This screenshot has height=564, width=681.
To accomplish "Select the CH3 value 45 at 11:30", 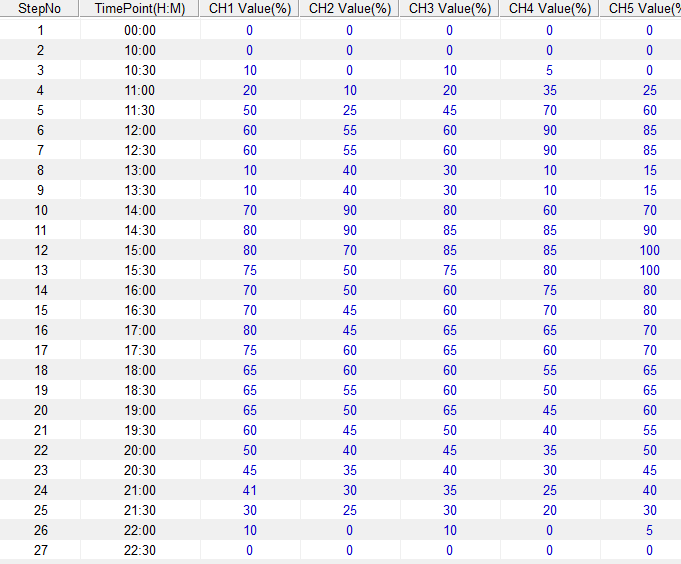I will pyautogui.click(x=449, y=110).
